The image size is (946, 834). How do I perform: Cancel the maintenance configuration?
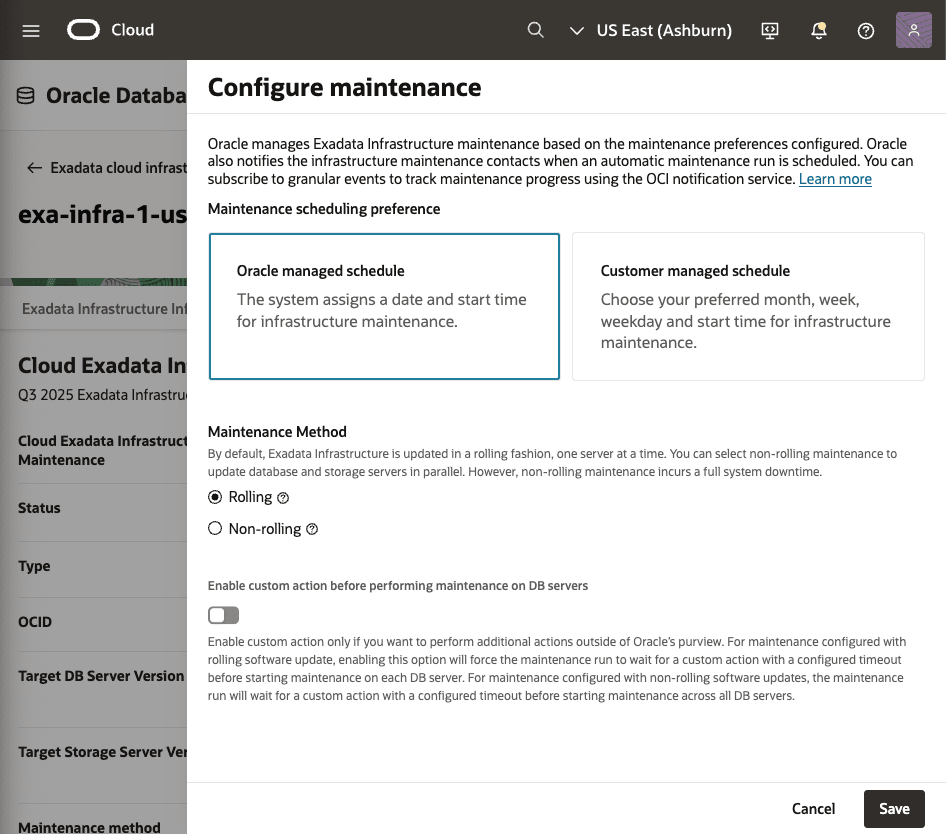point(813,808)
